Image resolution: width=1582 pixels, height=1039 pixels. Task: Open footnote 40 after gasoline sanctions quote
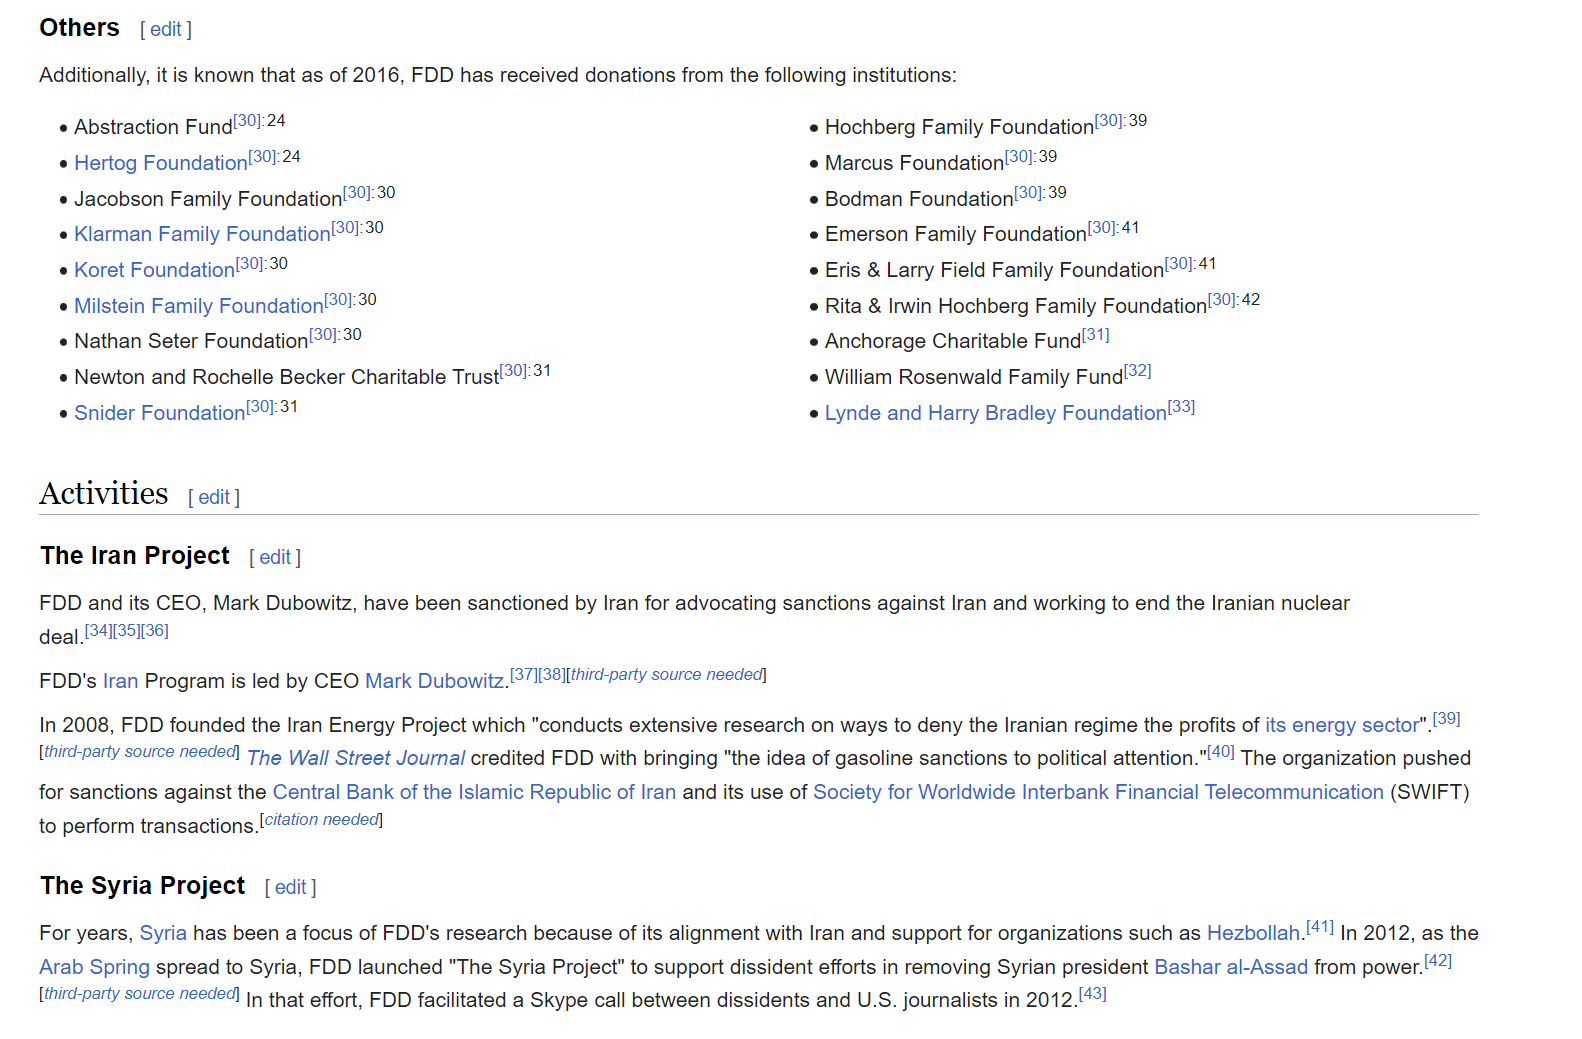coord(1221,752)
